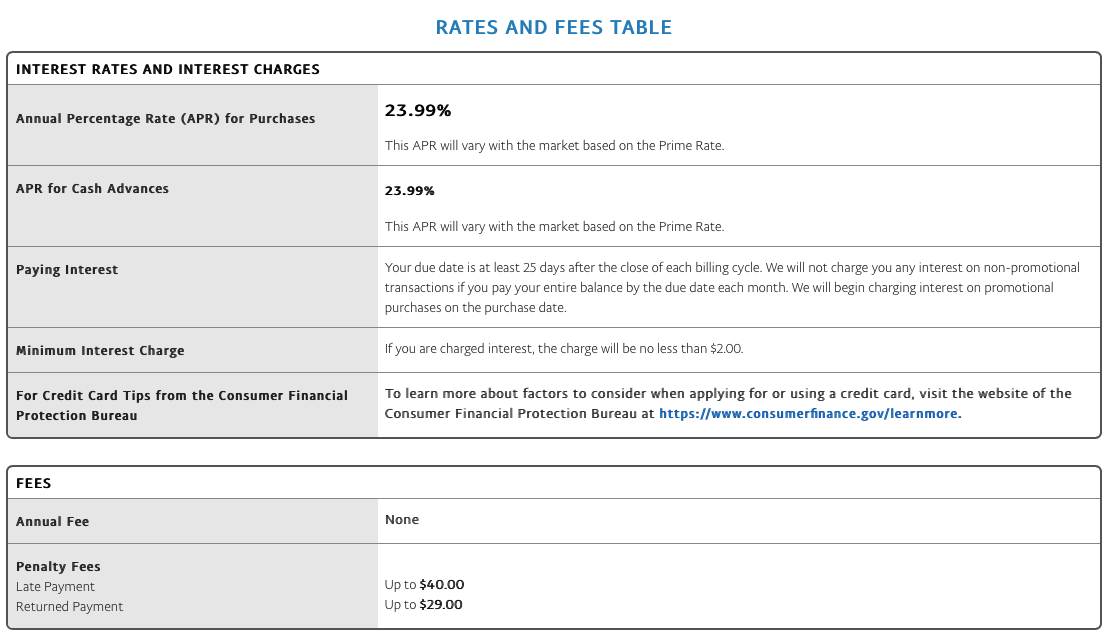Screen dimensions: 1109x636
Task: Select the Late Payment label
Action: pyautogui.click(x=55, y=587)
